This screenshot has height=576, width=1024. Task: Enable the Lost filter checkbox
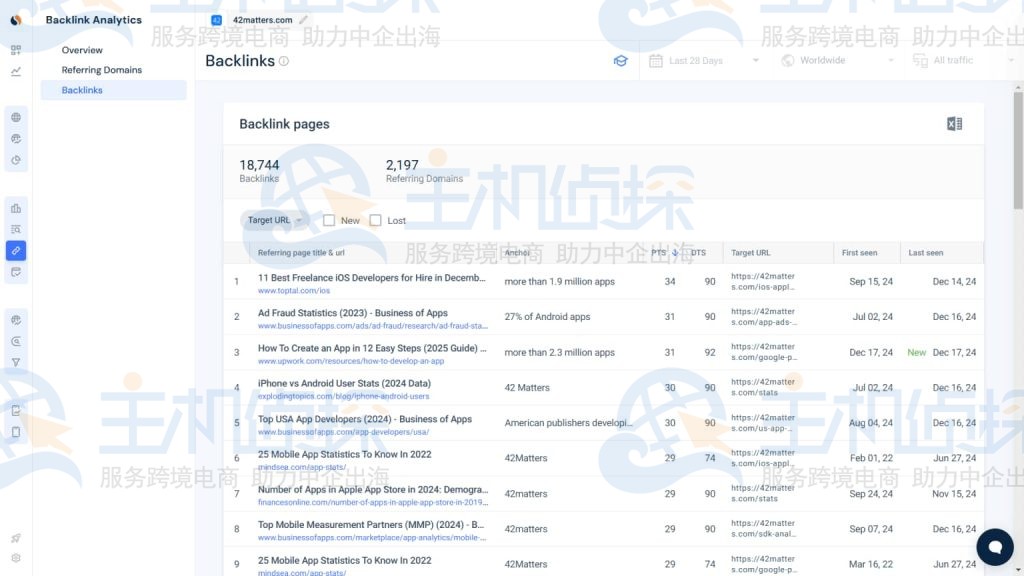375,220
